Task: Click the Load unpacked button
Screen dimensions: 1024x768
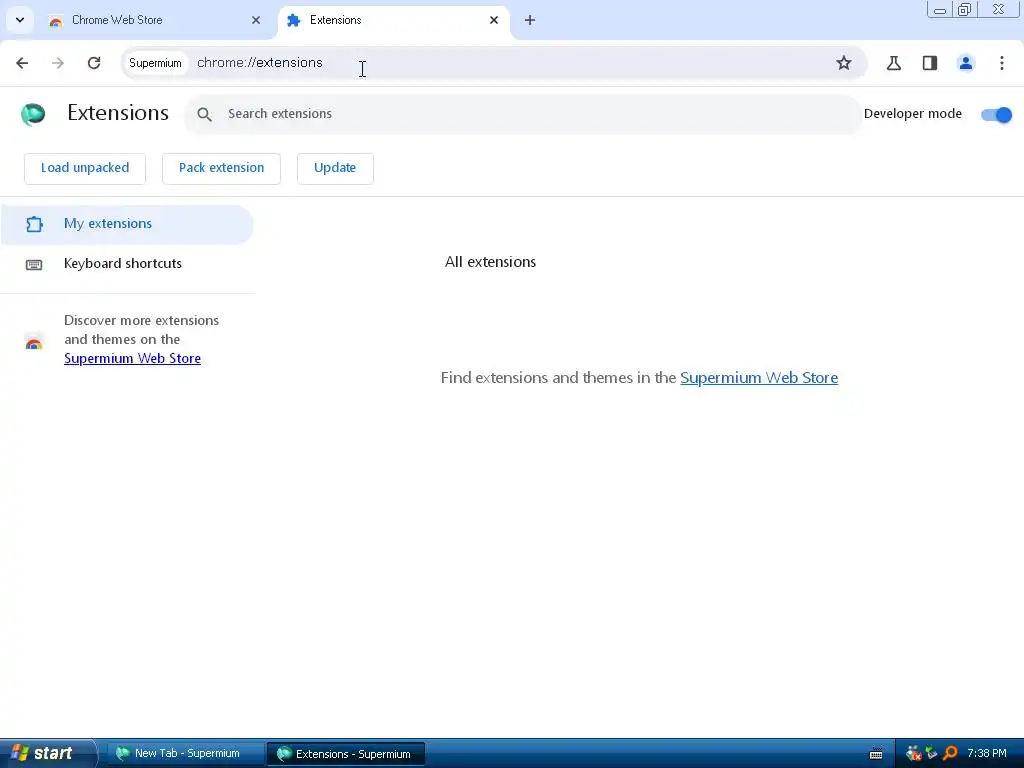Action: (85, 168)
